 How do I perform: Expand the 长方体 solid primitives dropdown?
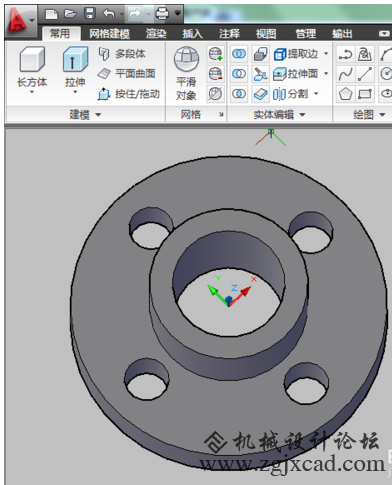point(32,92)
